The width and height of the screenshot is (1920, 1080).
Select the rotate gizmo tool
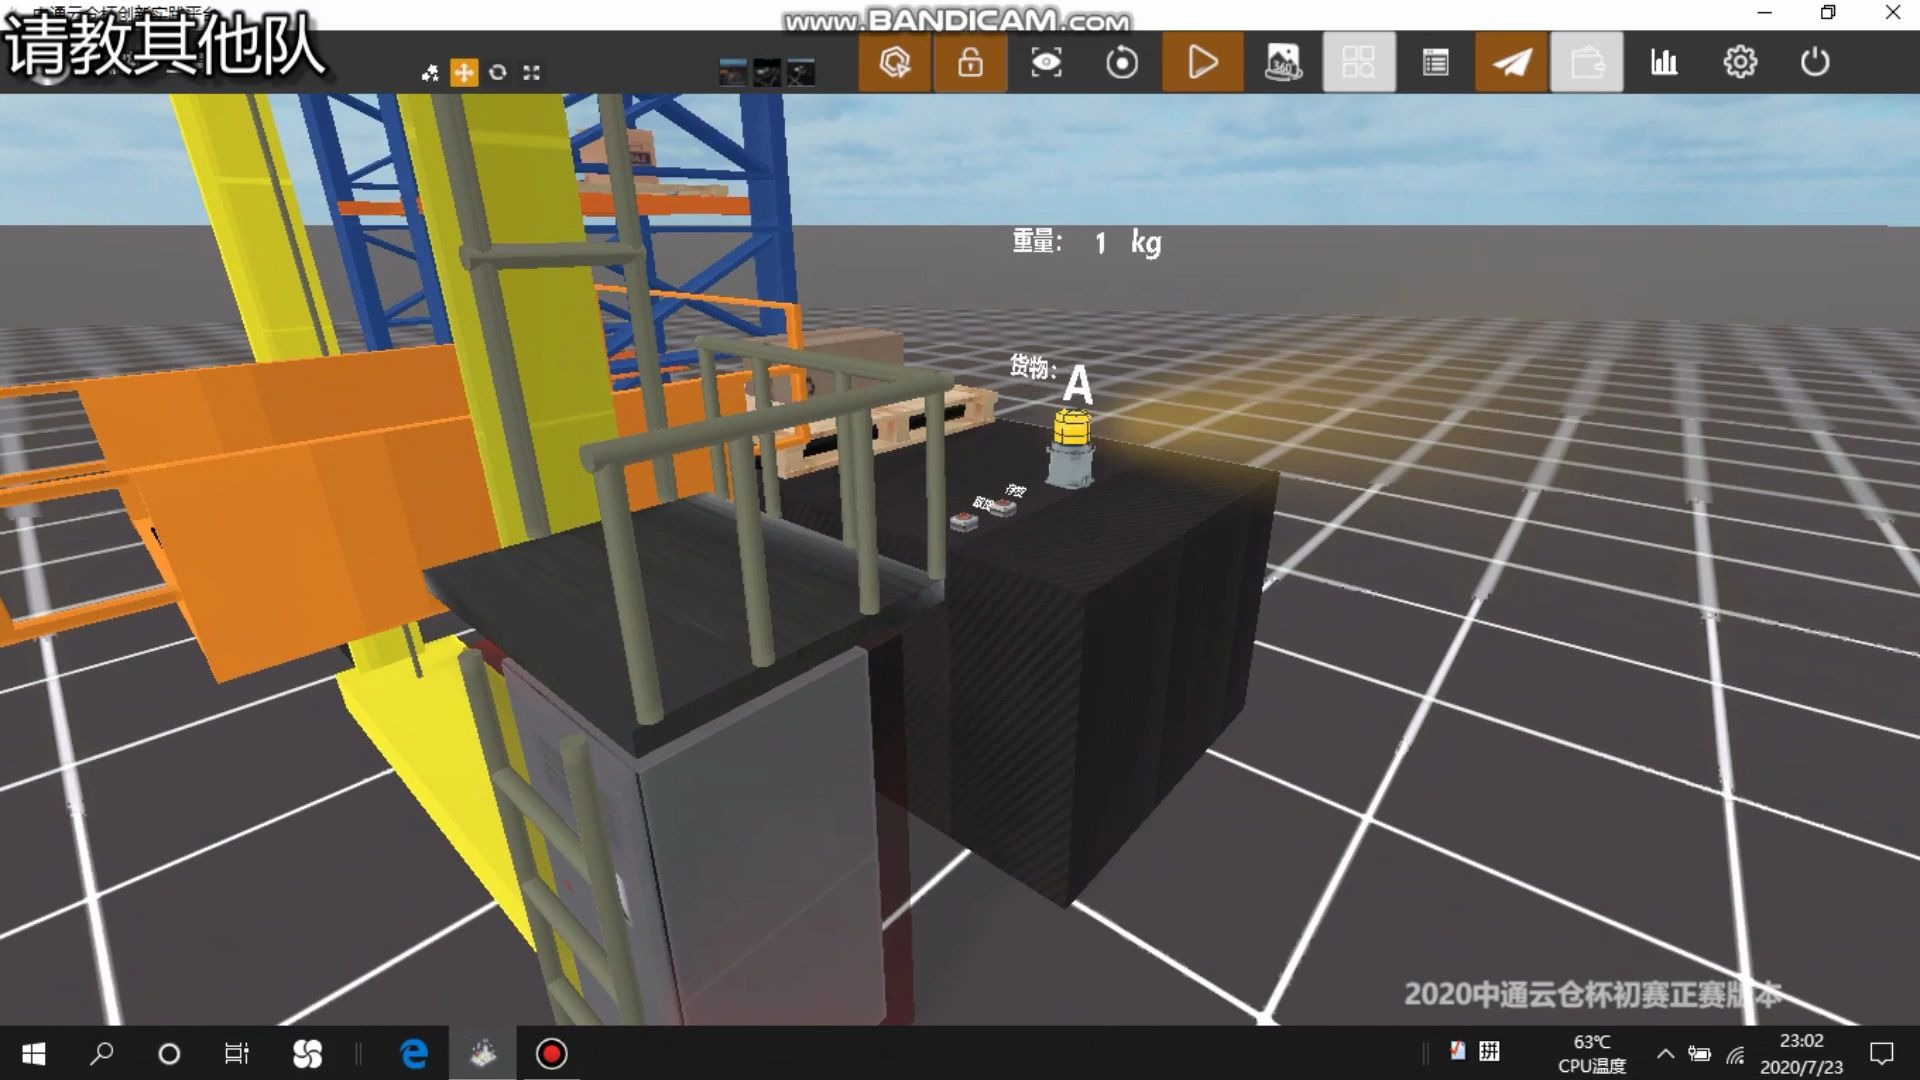[498, 72]
